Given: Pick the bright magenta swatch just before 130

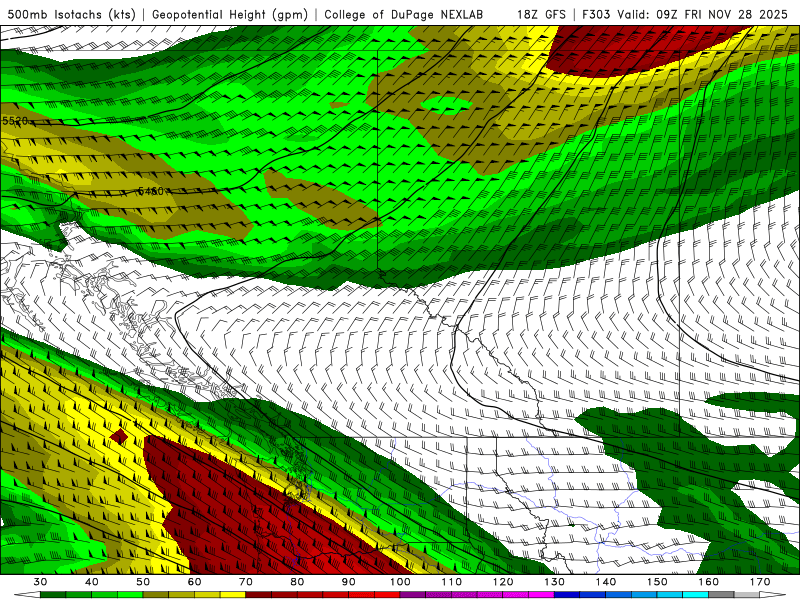Looking at the screenshot, I should (x=541, y=594).
